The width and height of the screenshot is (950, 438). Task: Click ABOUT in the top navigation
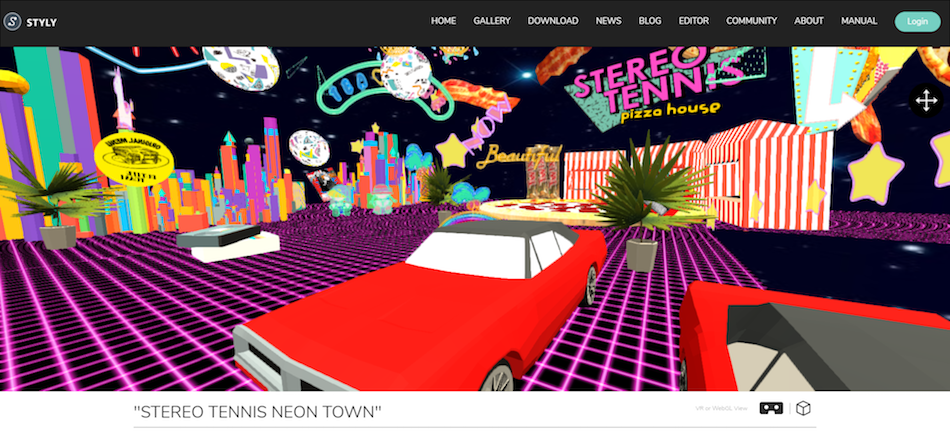(x=809, y=21)
